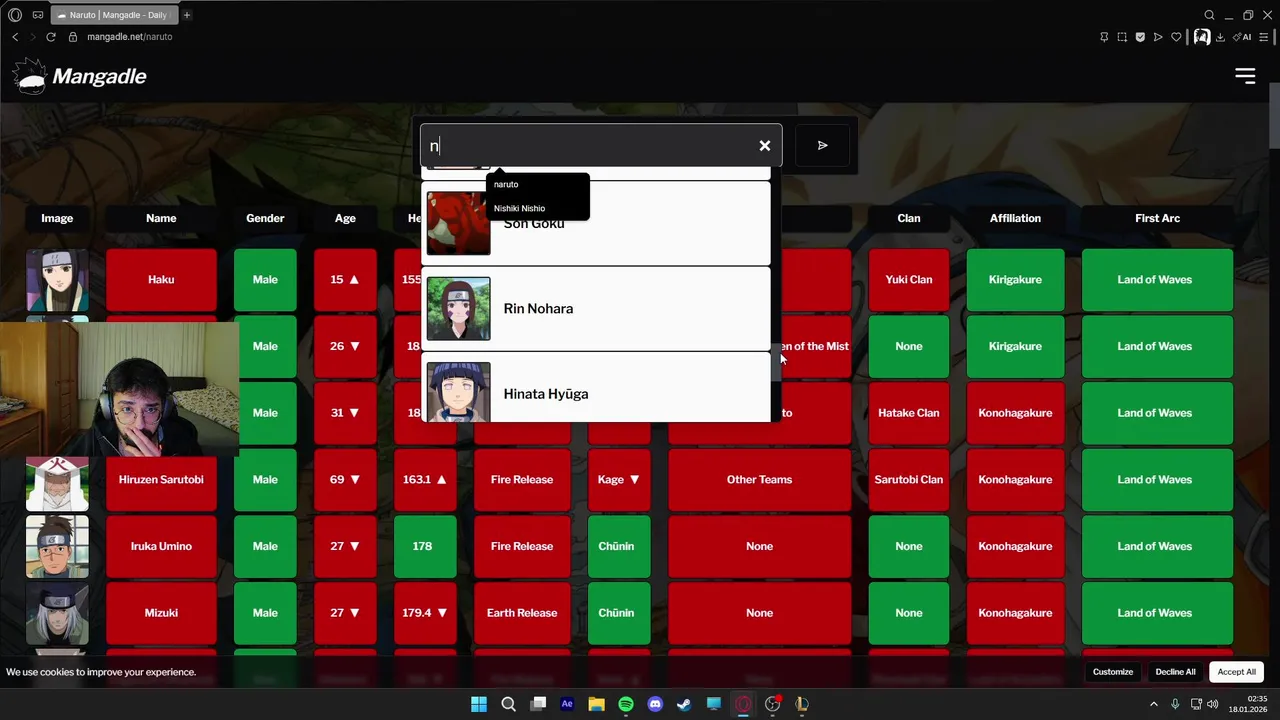Select Son Gokū from suggestions
The height and width of the screenshot is (720, 1280).
[x=596, y=223]
